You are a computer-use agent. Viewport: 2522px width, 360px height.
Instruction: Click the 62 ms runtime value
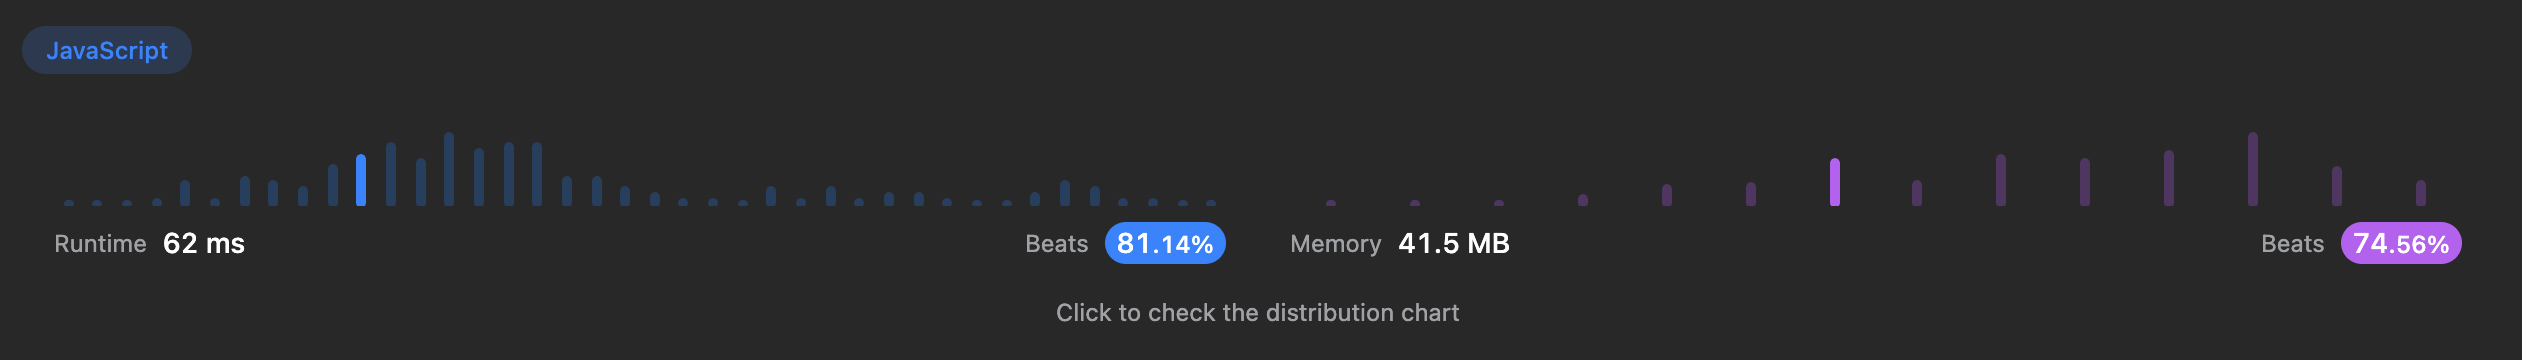pyautogui.click(x=204, y=243)
